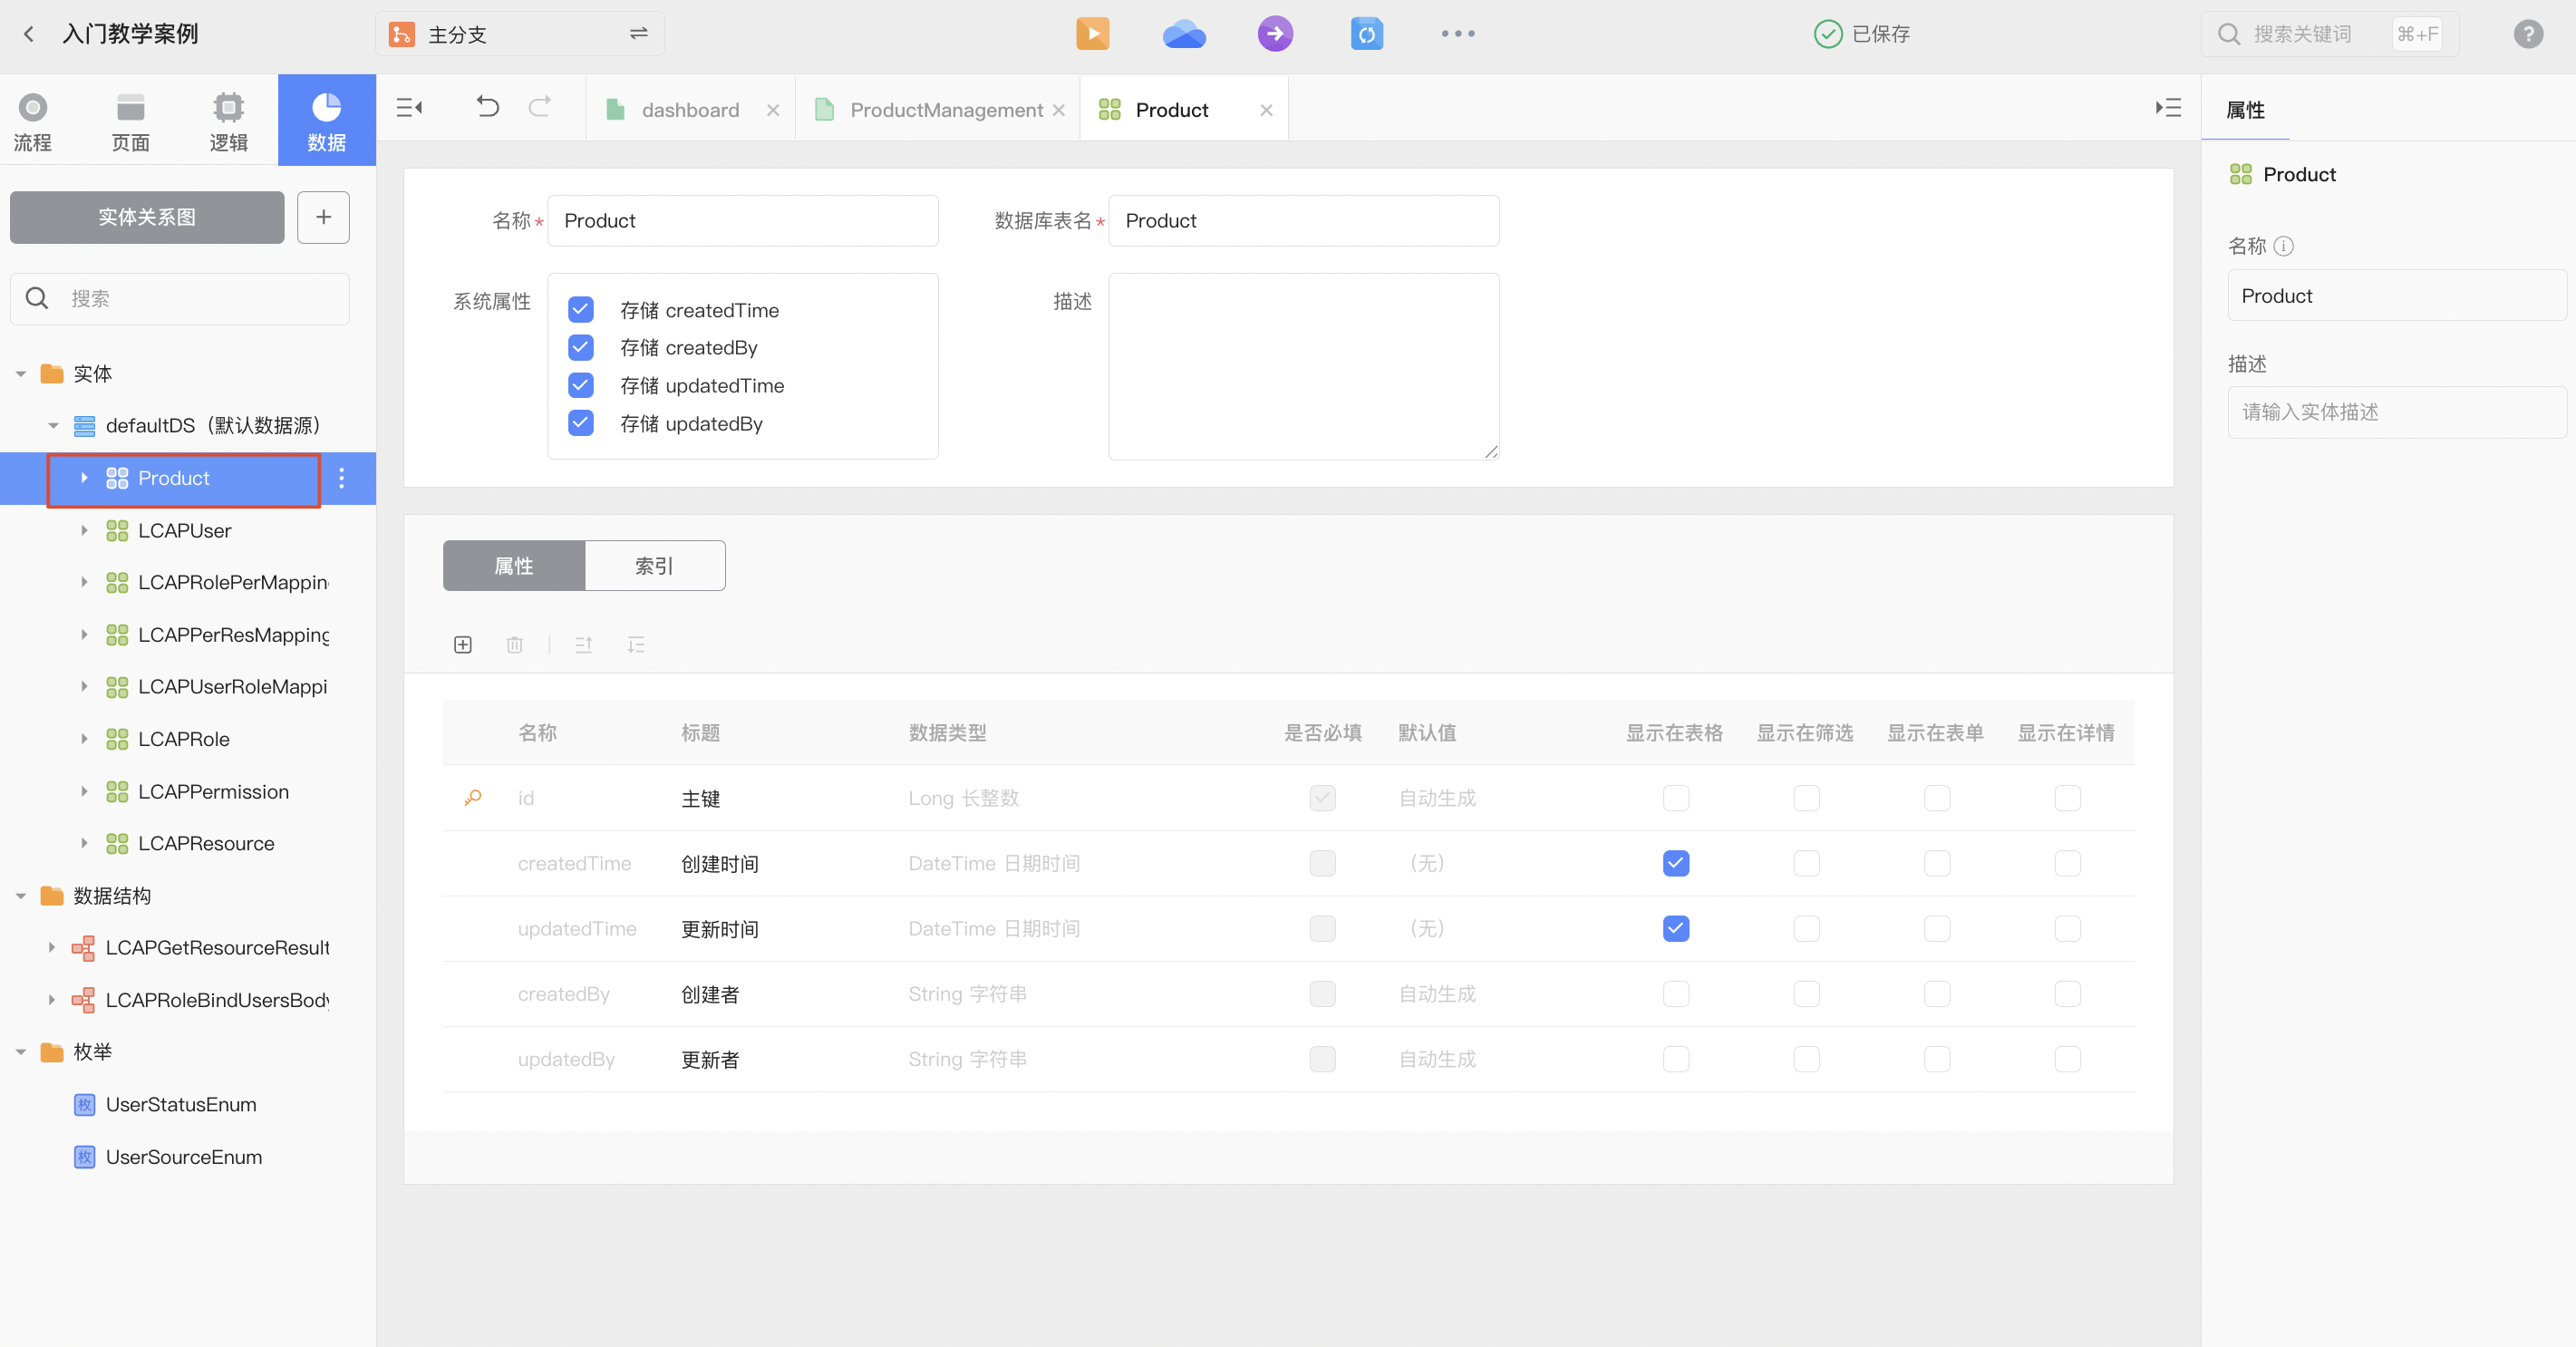
Task: Collapse the 枚举 folder
Action: pos(20,1052)
